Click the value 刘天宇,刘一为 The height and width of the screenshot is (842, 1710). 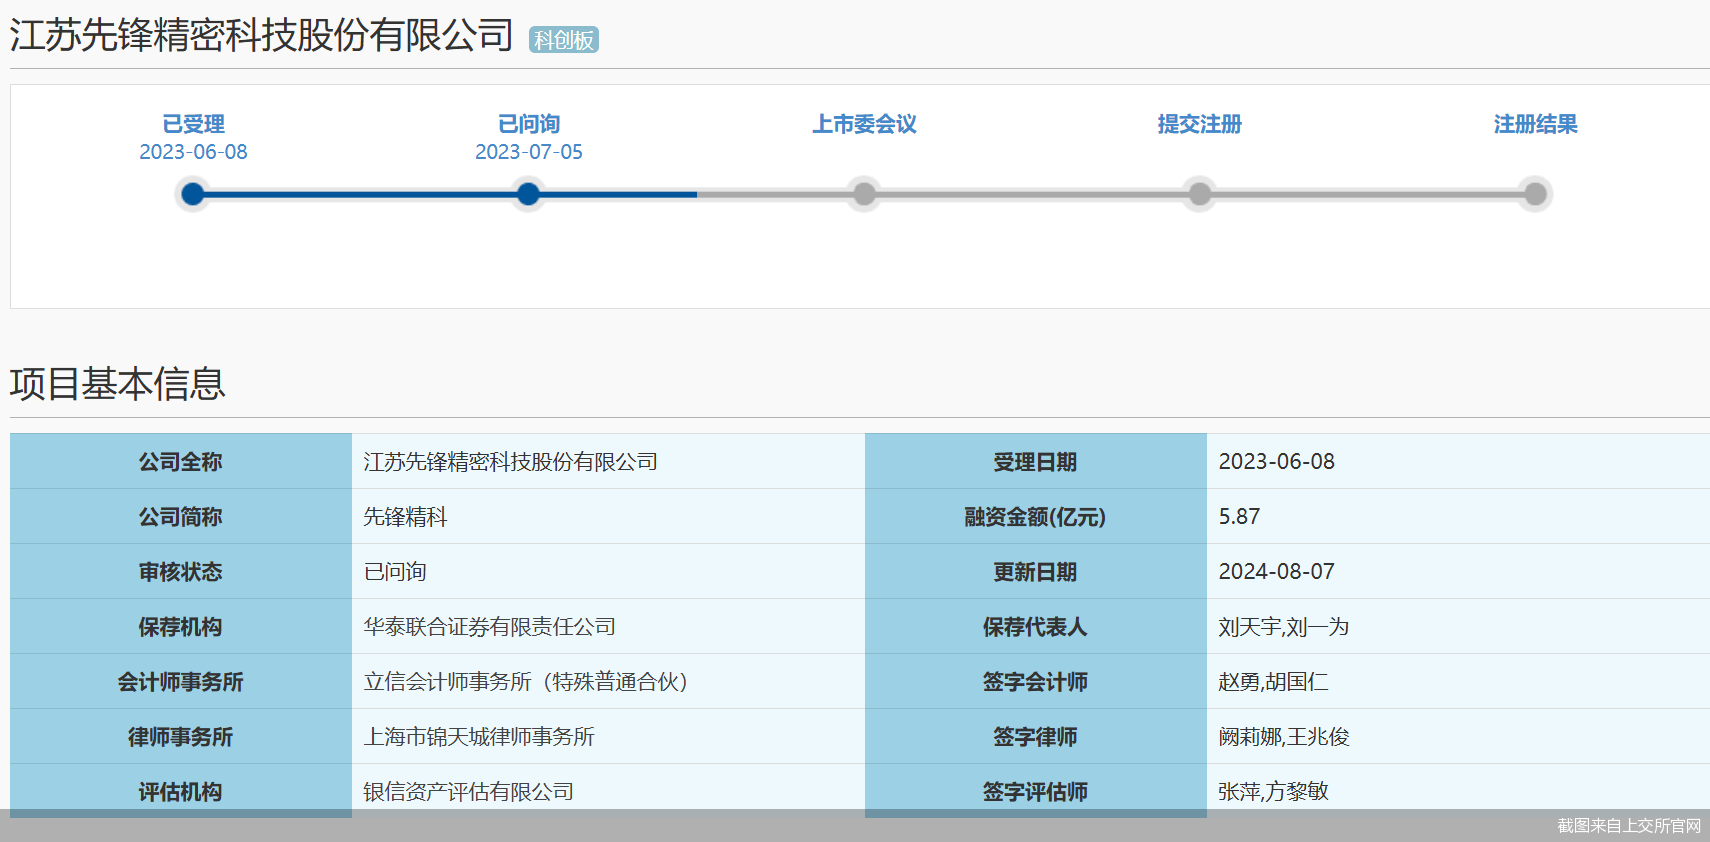point(1284,627)
